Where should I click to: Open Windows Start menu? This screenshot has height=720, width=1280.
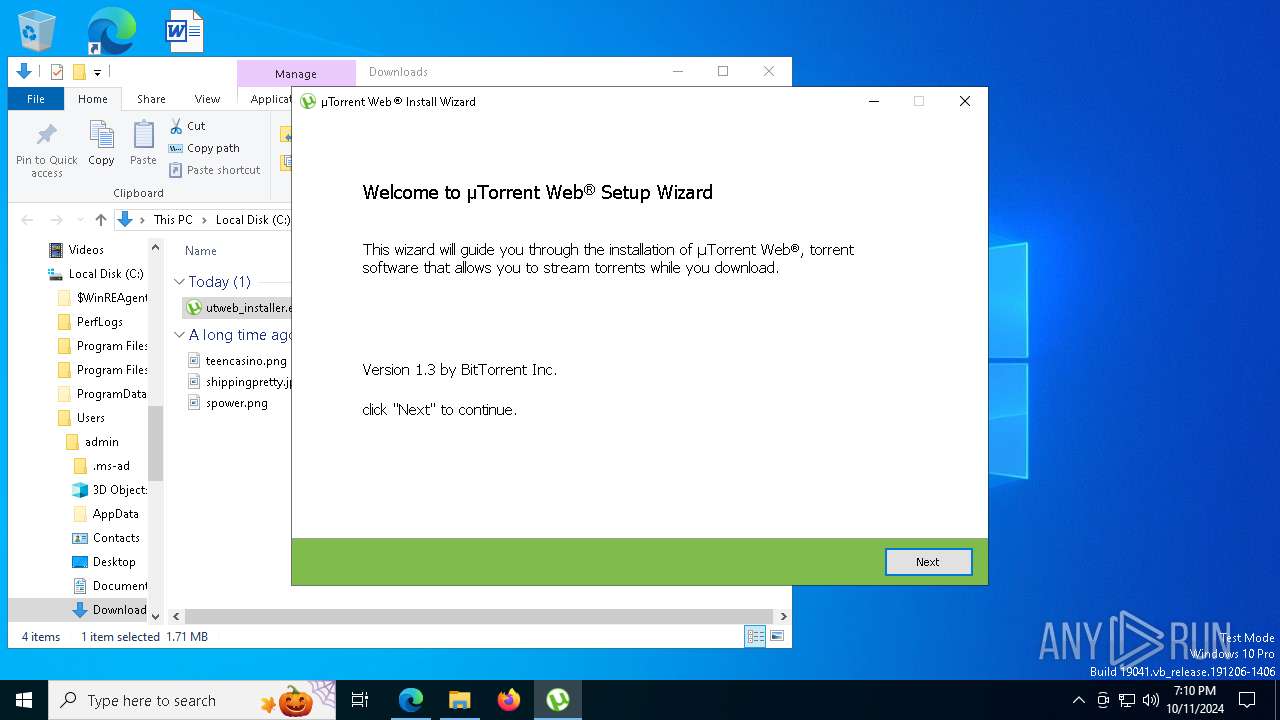tap(24, 700)
